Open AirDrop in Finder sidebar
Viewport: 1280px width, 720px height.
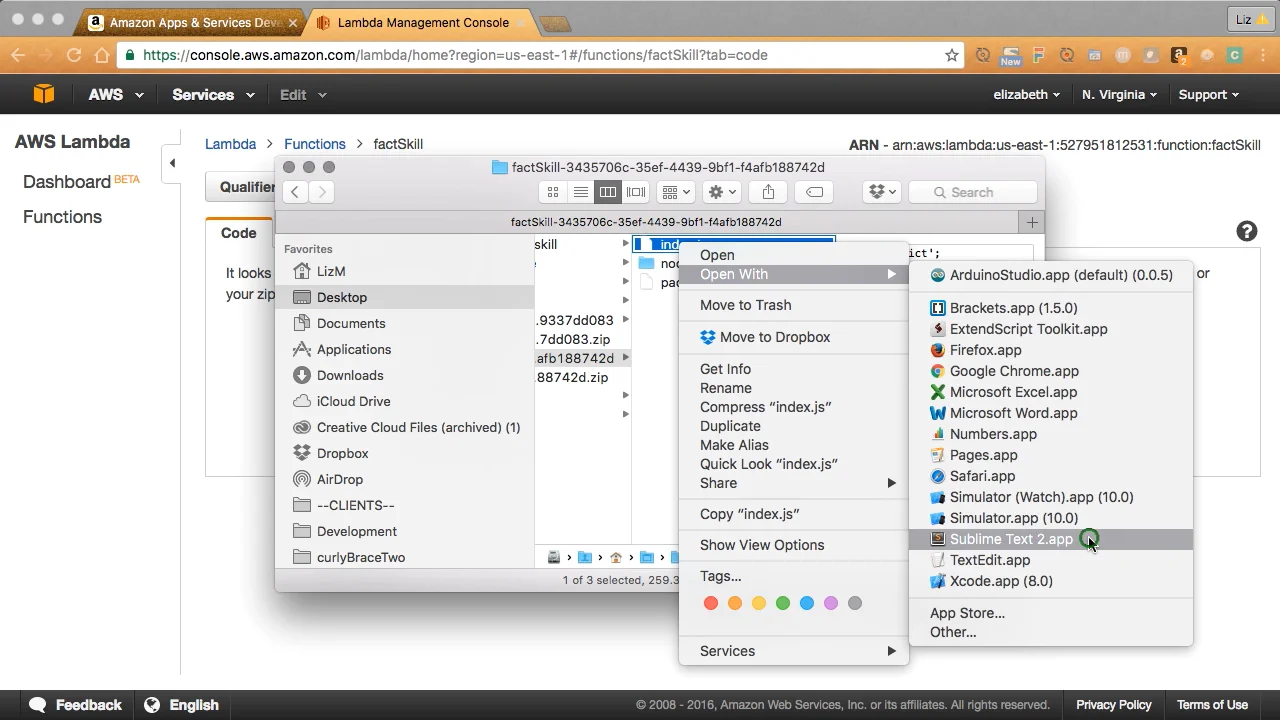click(x=340, y=479)
